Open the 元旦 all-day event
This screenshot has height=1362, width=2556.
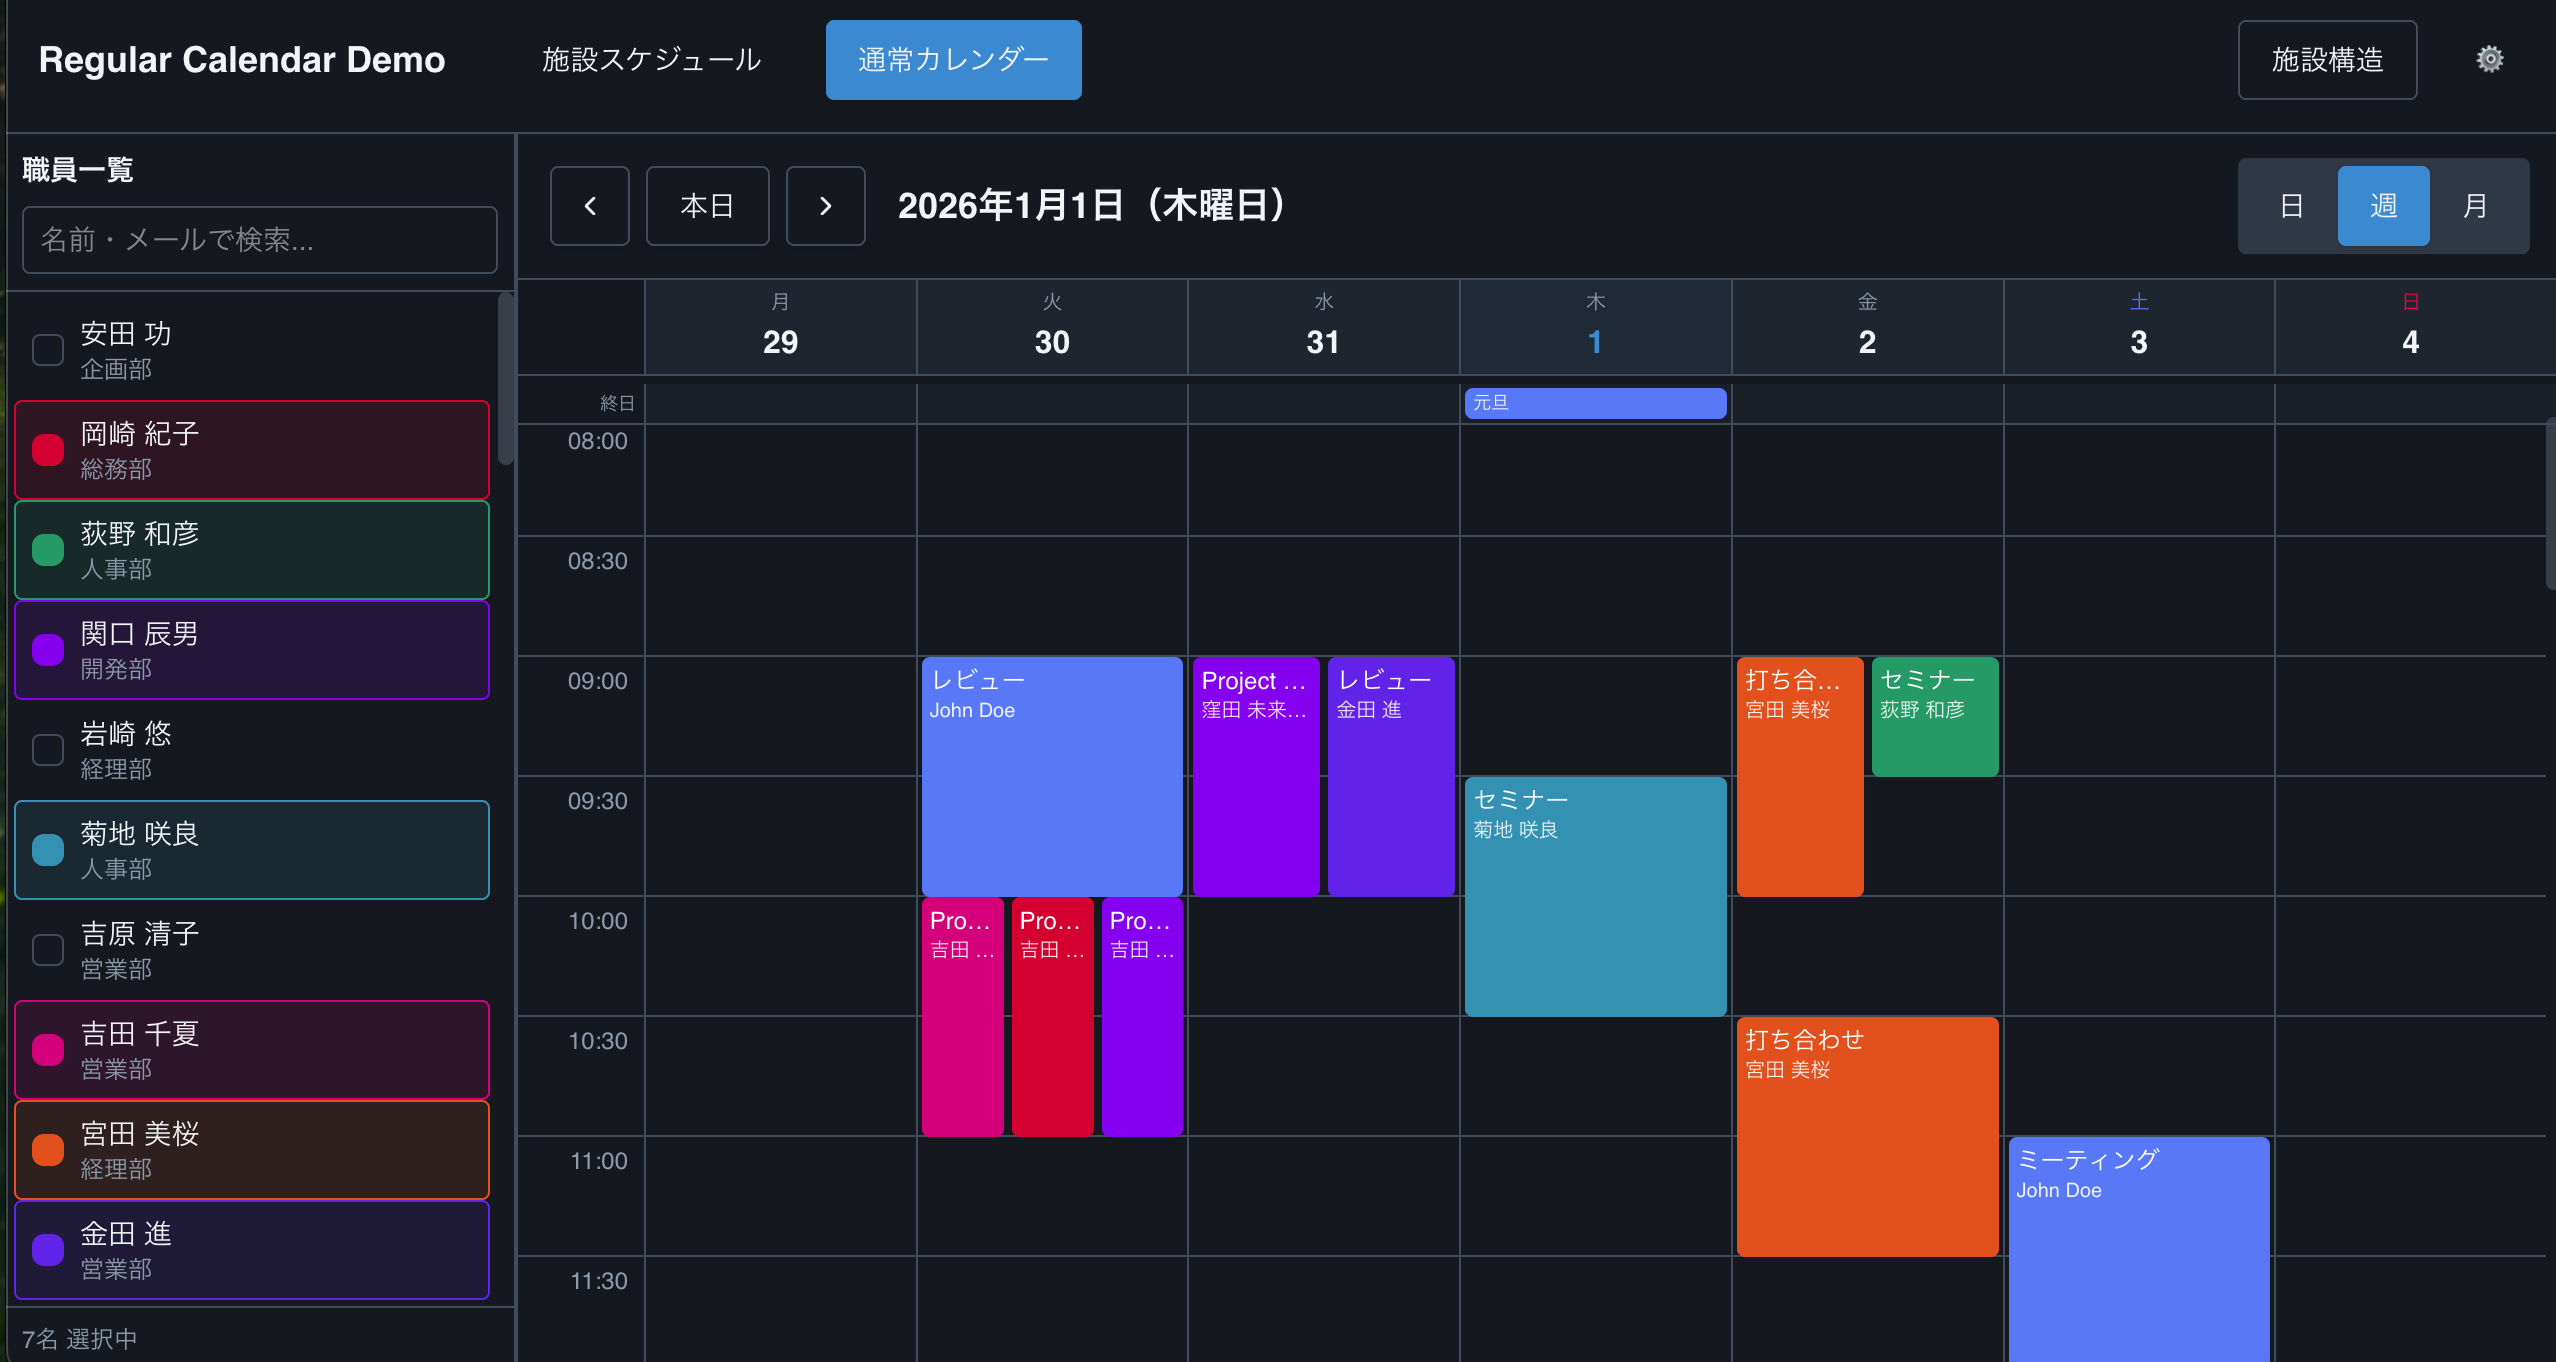[x=1594, y=402]
